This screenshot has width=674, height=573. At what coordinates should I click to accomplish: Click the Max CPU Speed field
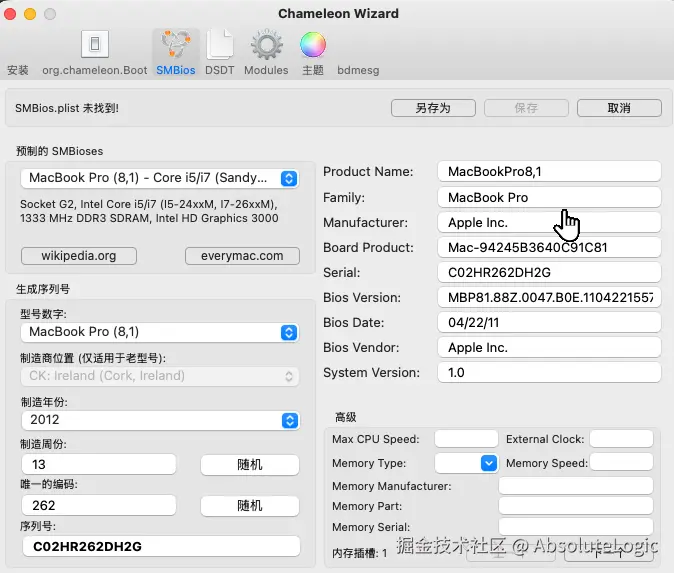point(466,439)
